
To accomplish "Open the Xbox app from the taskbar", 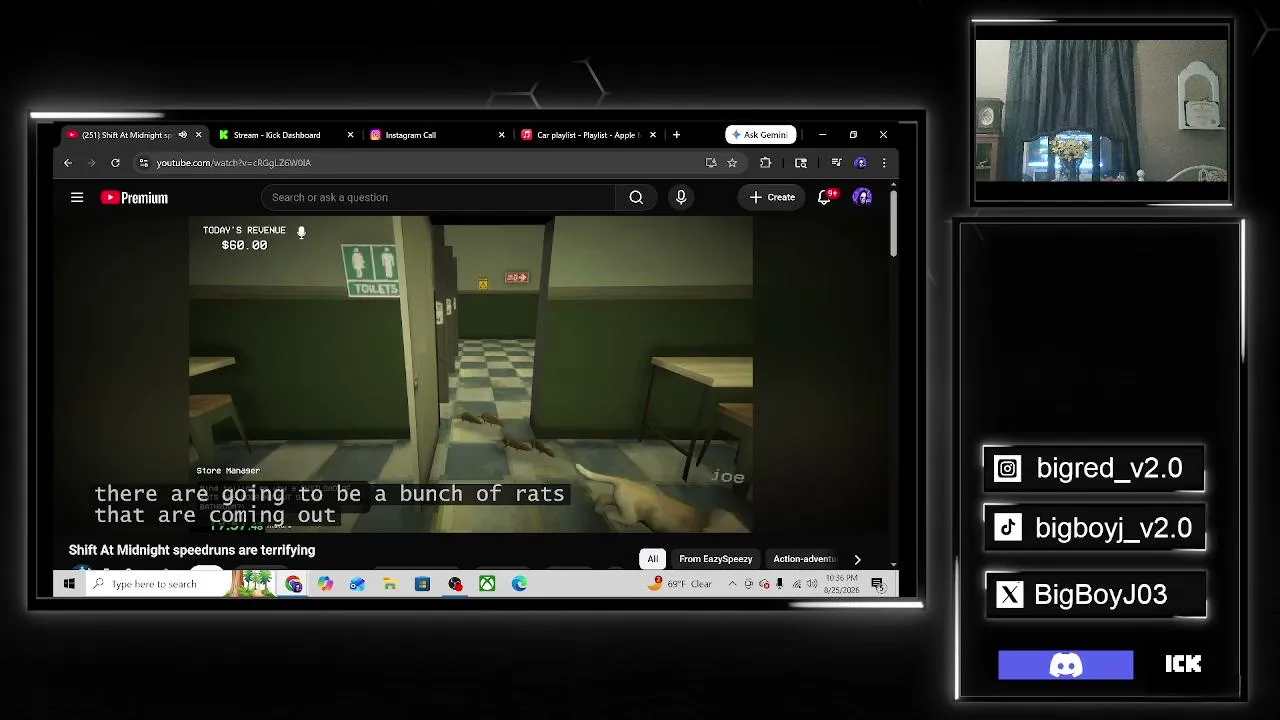I will point(487,584).
